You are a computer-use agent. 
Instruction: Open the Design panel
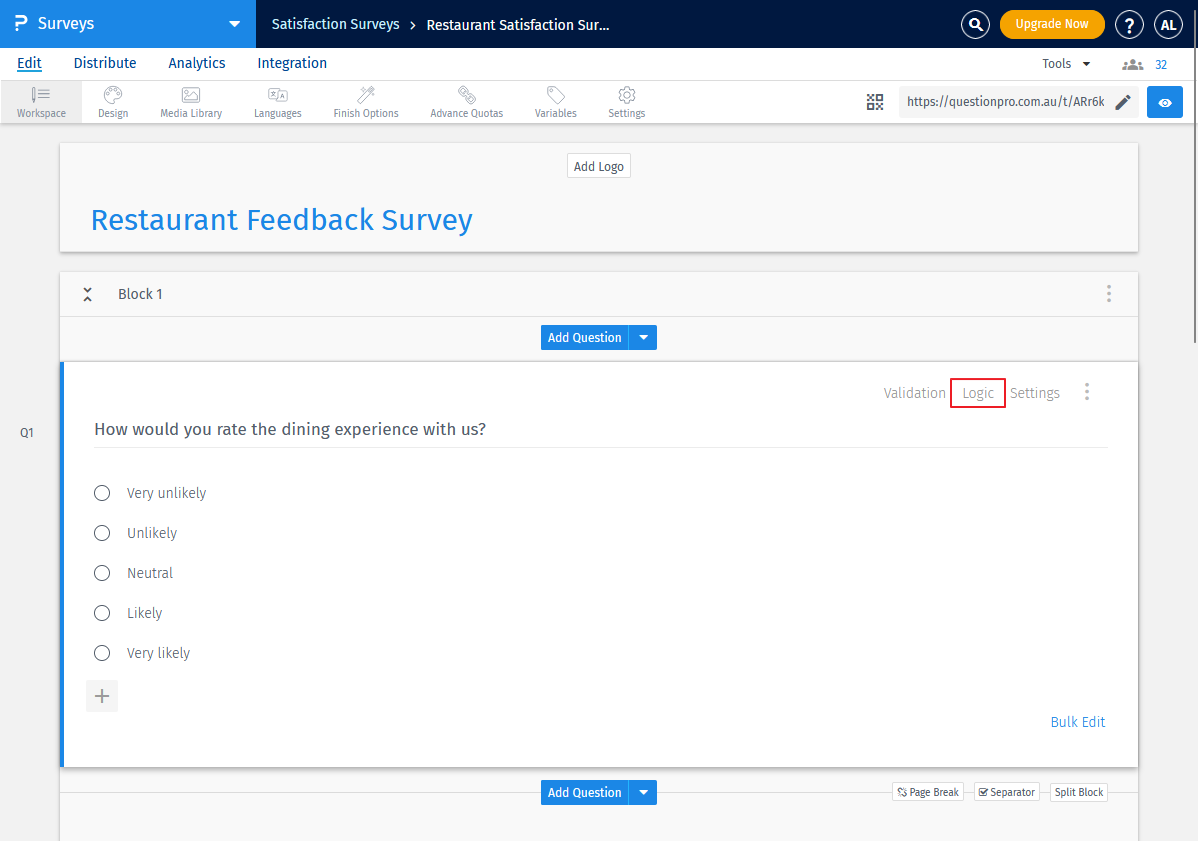pyautogui.click(x=112, y=101)
